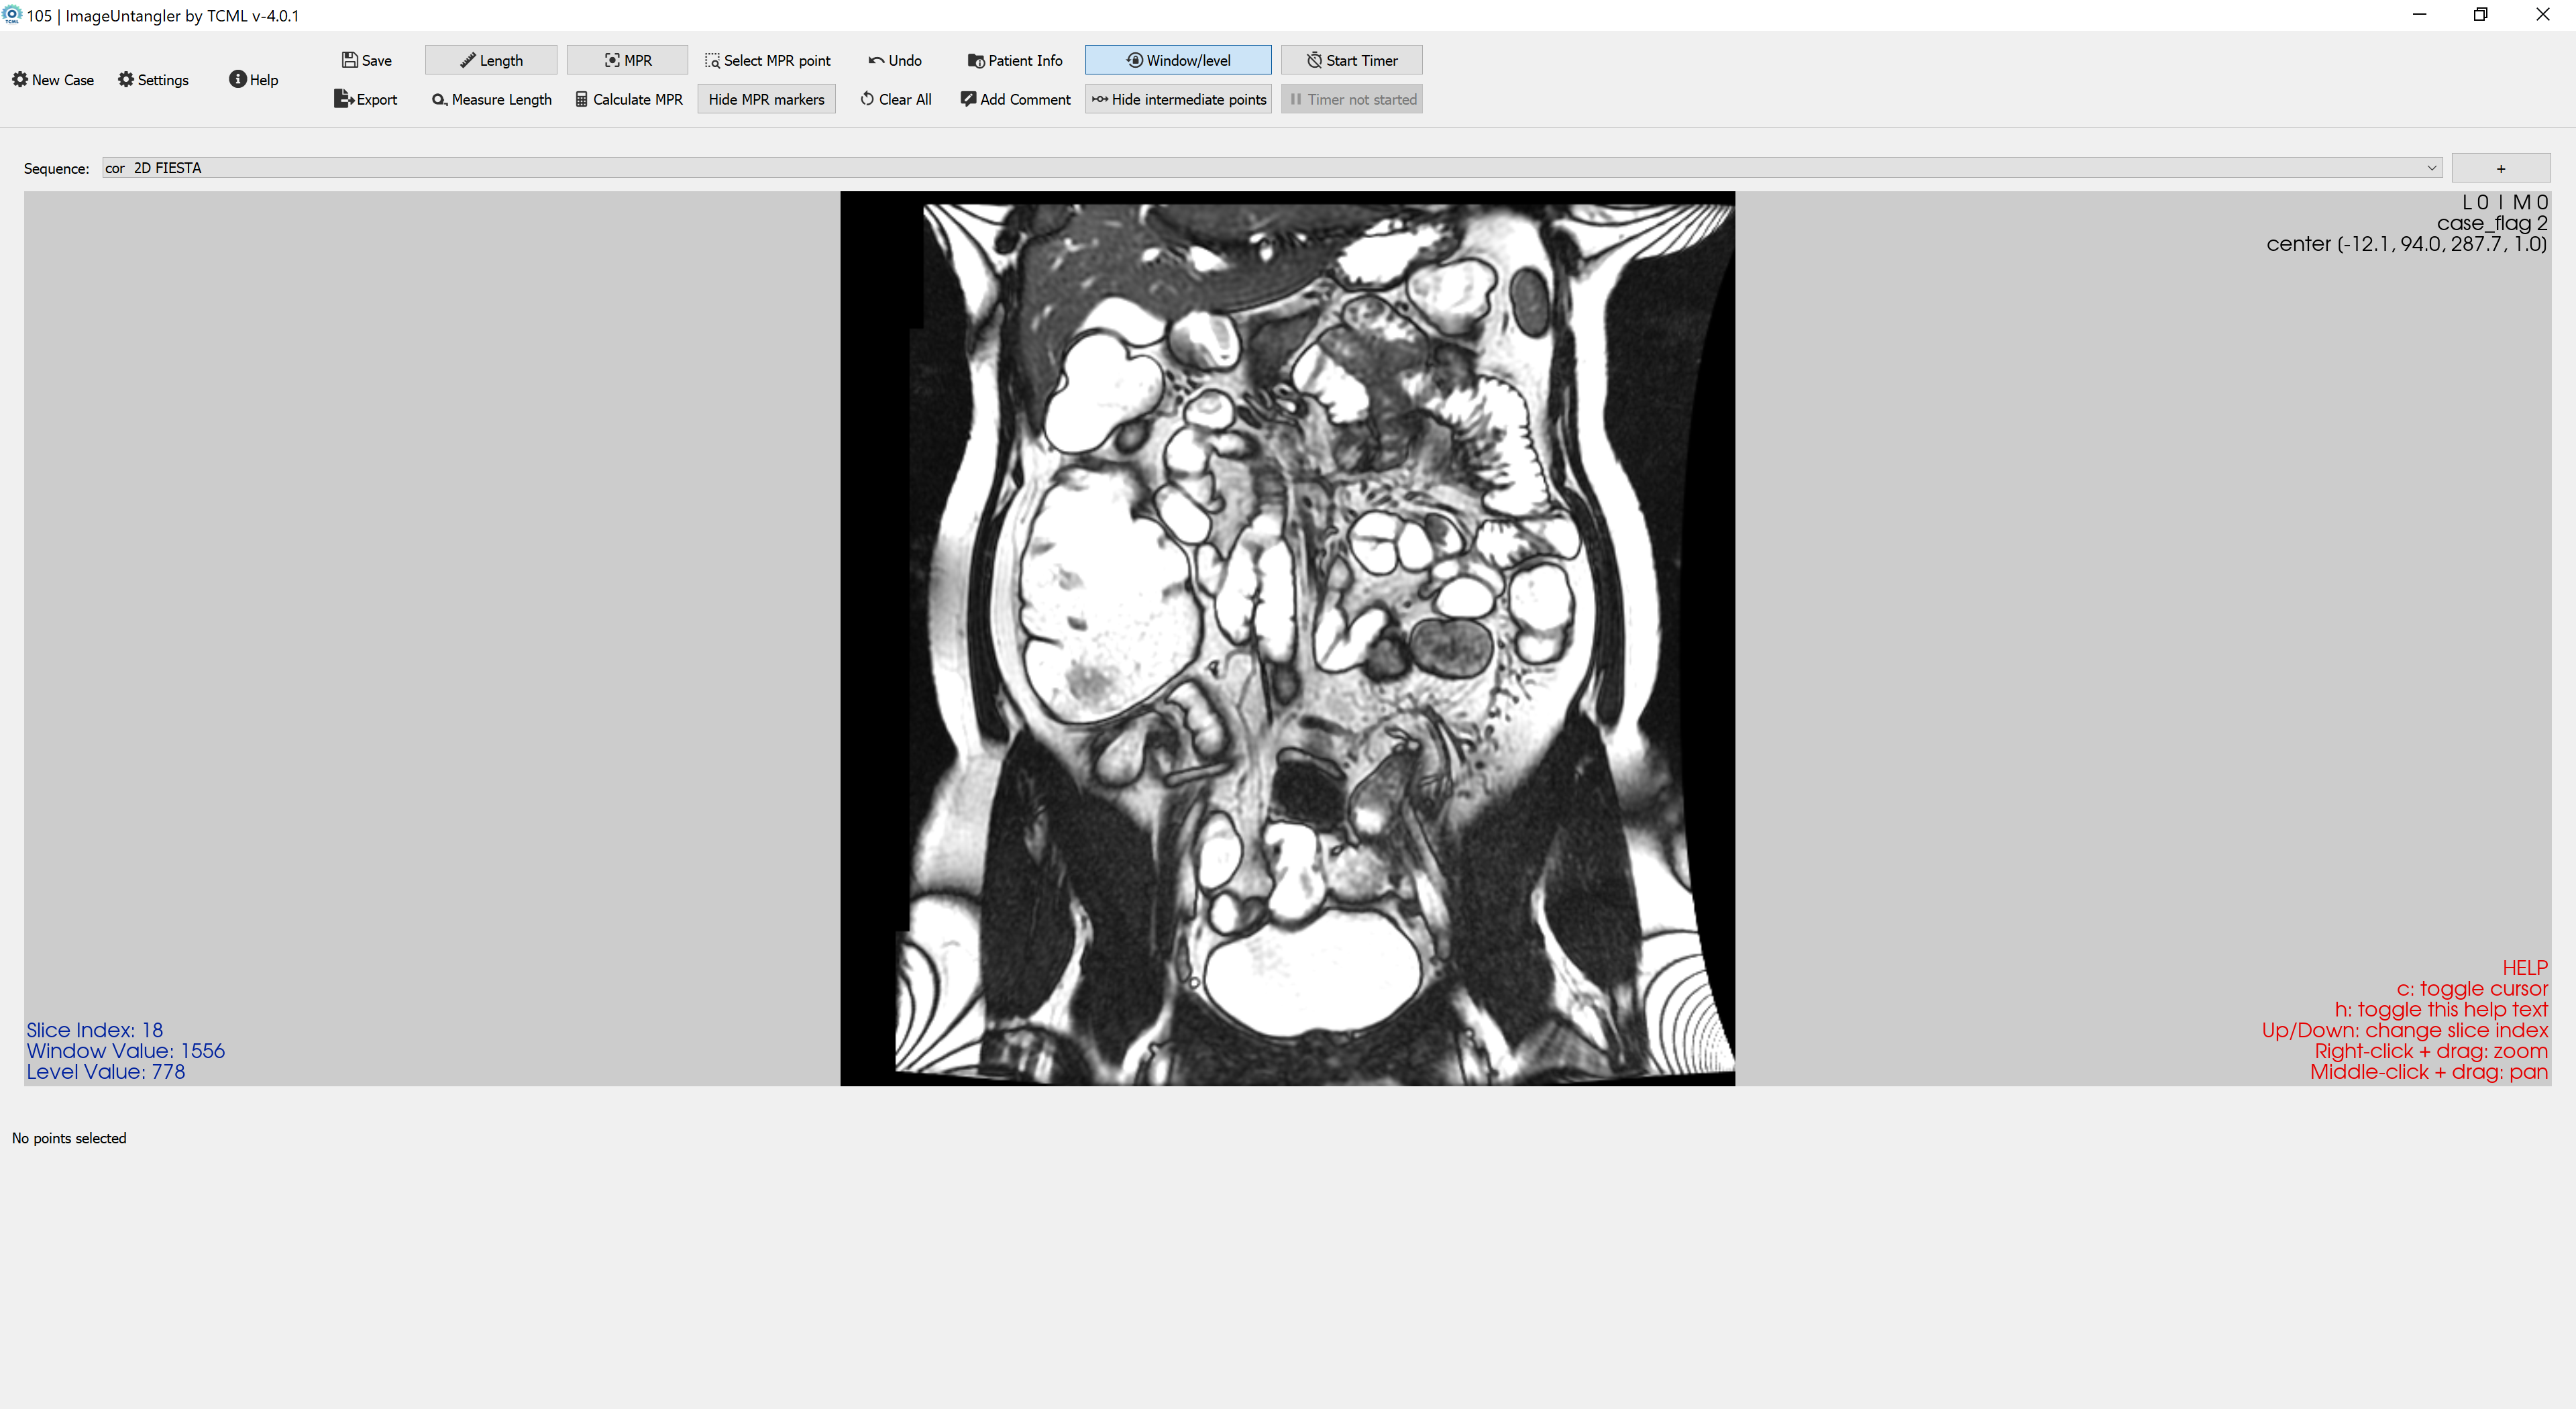Click the 'Sequence:' label

[57, 168]
